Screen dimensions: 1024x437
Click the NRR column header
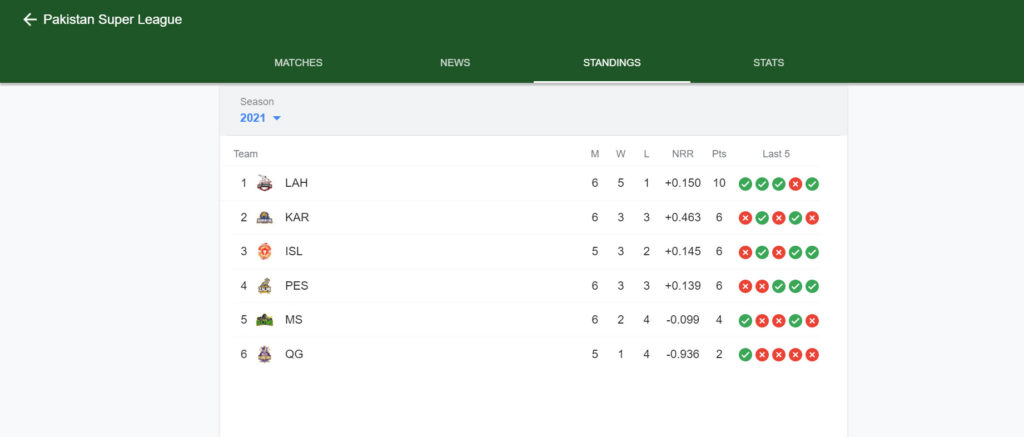point(682,154)
